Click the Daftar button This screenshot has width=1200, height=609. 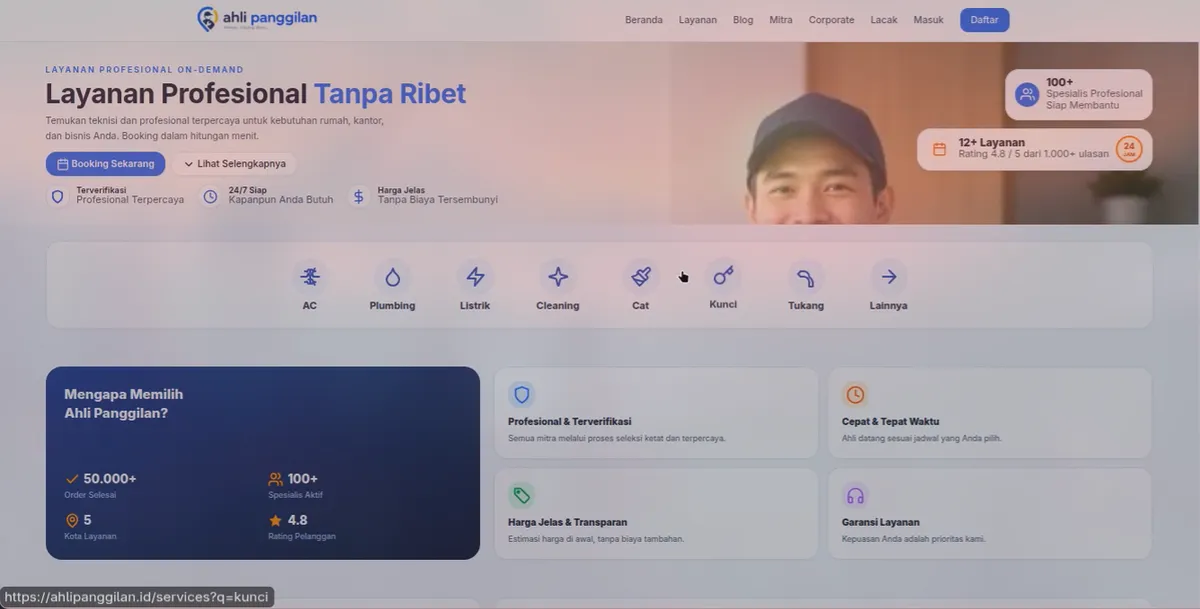coord(985,20)
